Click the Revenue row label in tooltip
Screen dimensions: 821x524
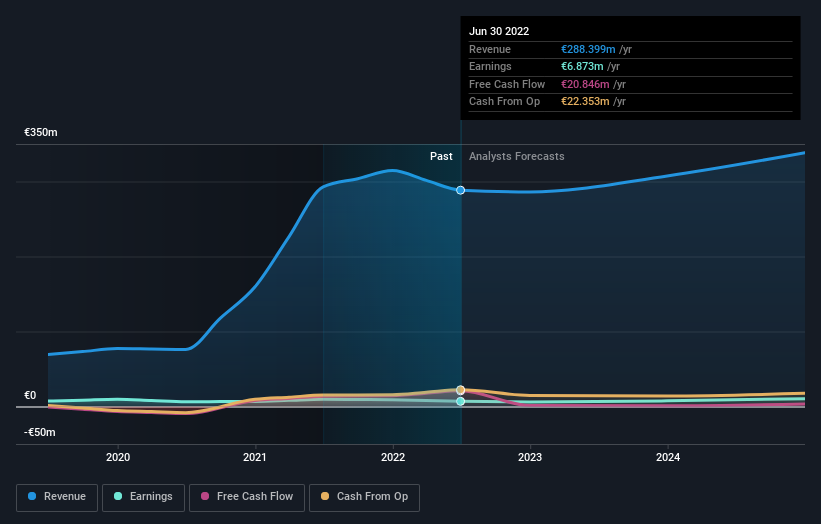[x=490, y=49]
